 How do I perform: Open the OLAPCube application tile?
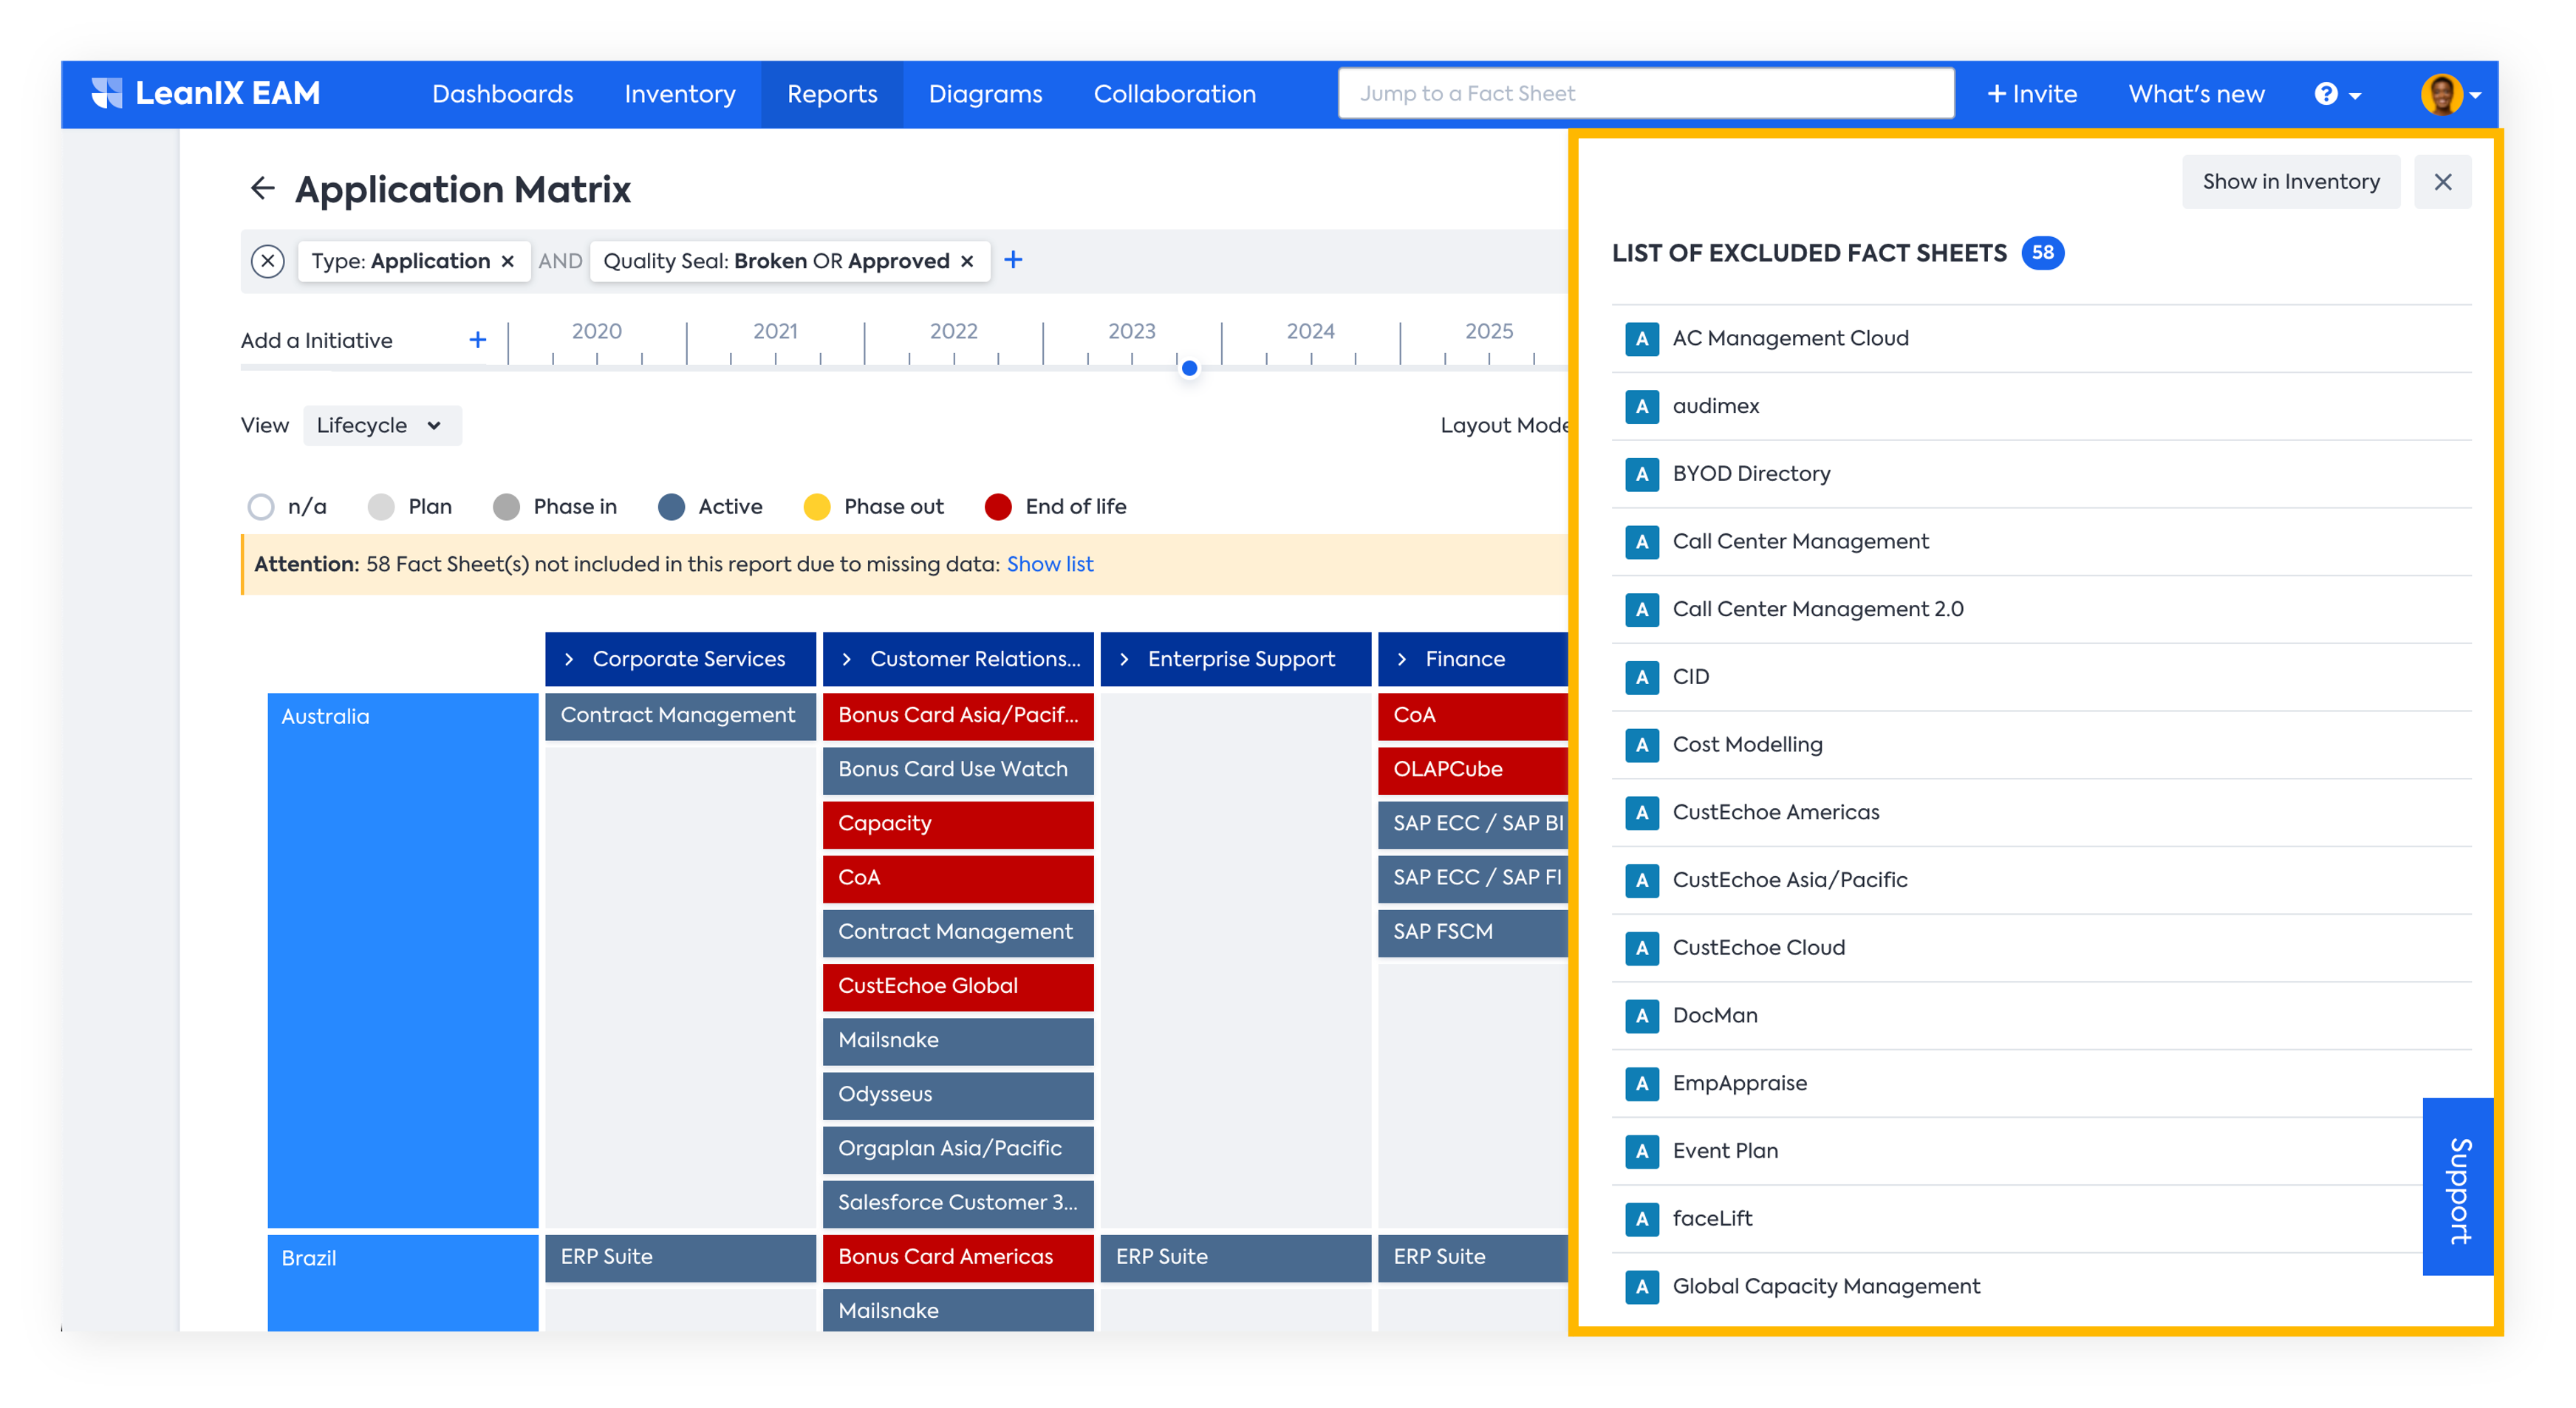1472,770
